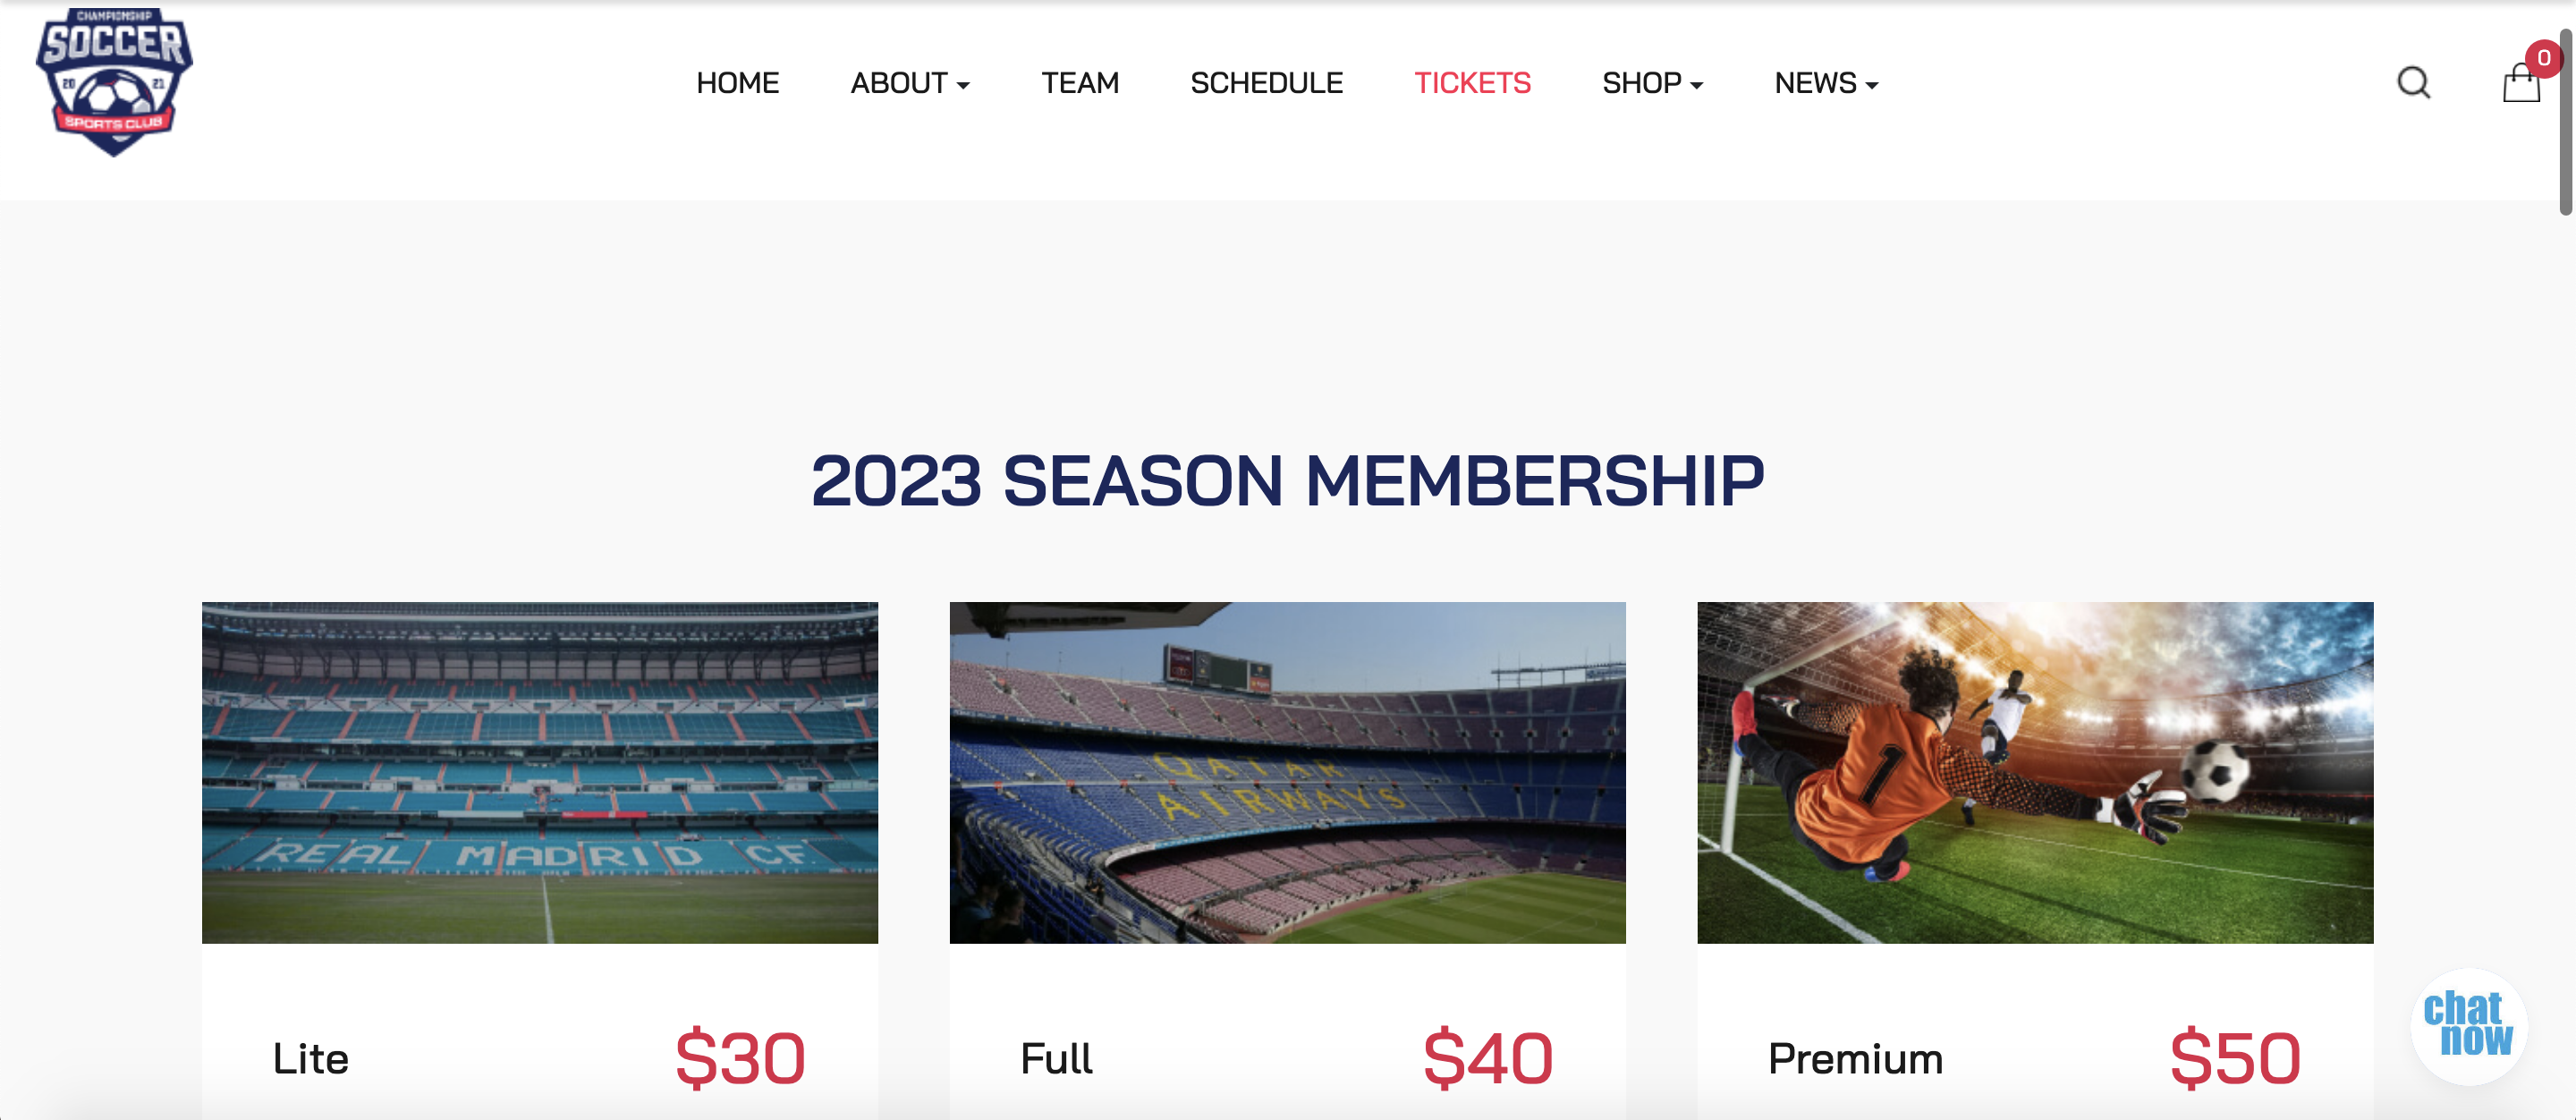Image resolution: width=2576 pixels, height=1120 pixels.
Task: Expand the NEWS dropdown menu
Action: pos(1825,83)
